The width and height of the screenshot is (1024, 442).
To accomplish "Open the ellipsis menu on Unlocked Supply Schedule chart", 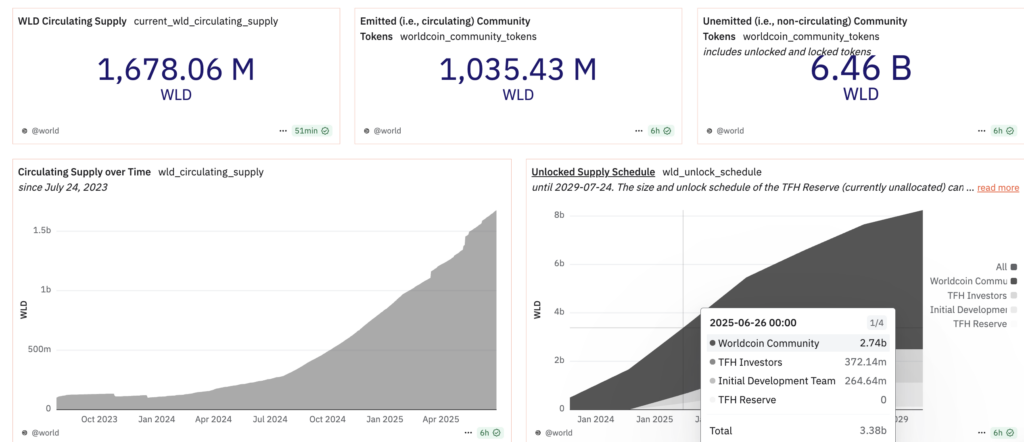I will (x=981, y=432).
